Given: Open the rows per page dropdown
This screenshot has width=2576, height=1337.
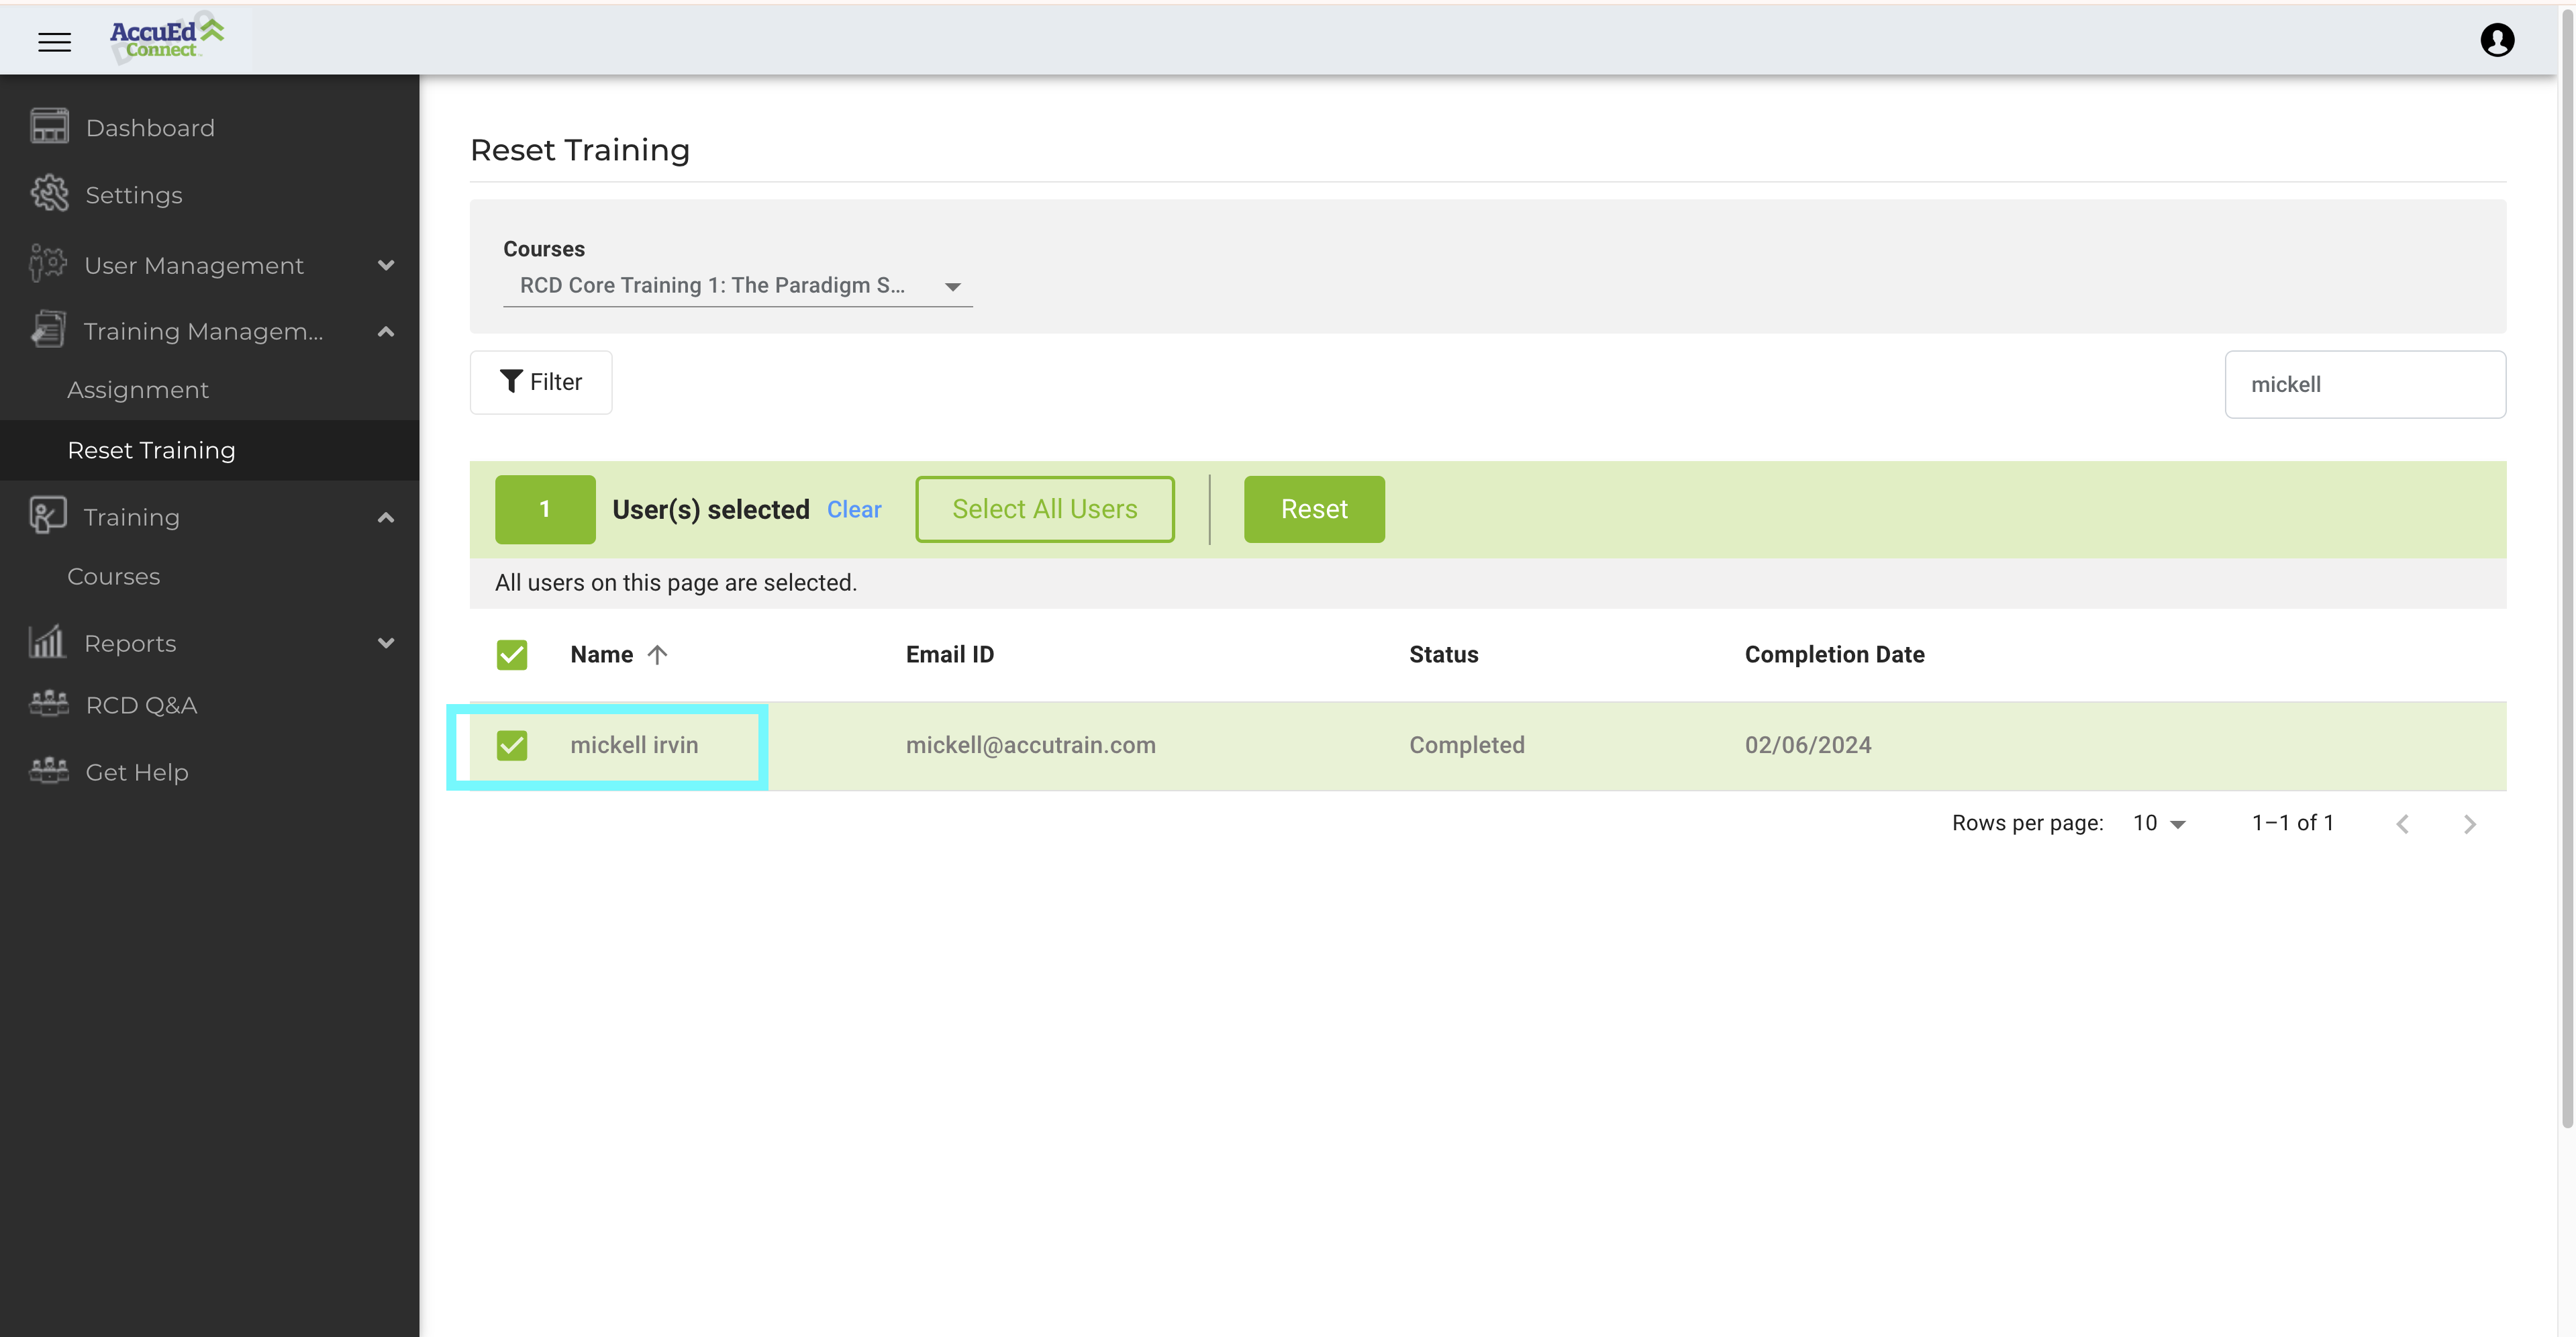Looking at the screenshot, I should pyautogui.click(x=2159, y=823).
